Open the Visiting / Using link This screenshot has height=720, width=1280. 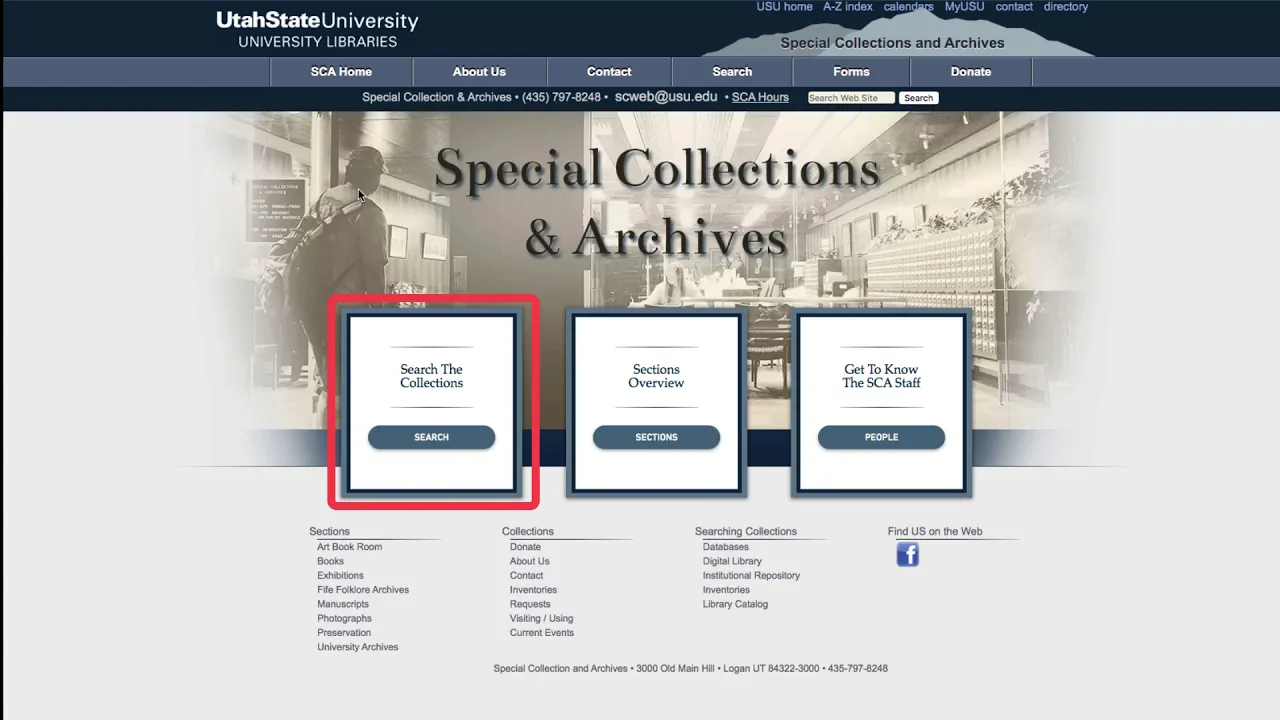[541, 619]
